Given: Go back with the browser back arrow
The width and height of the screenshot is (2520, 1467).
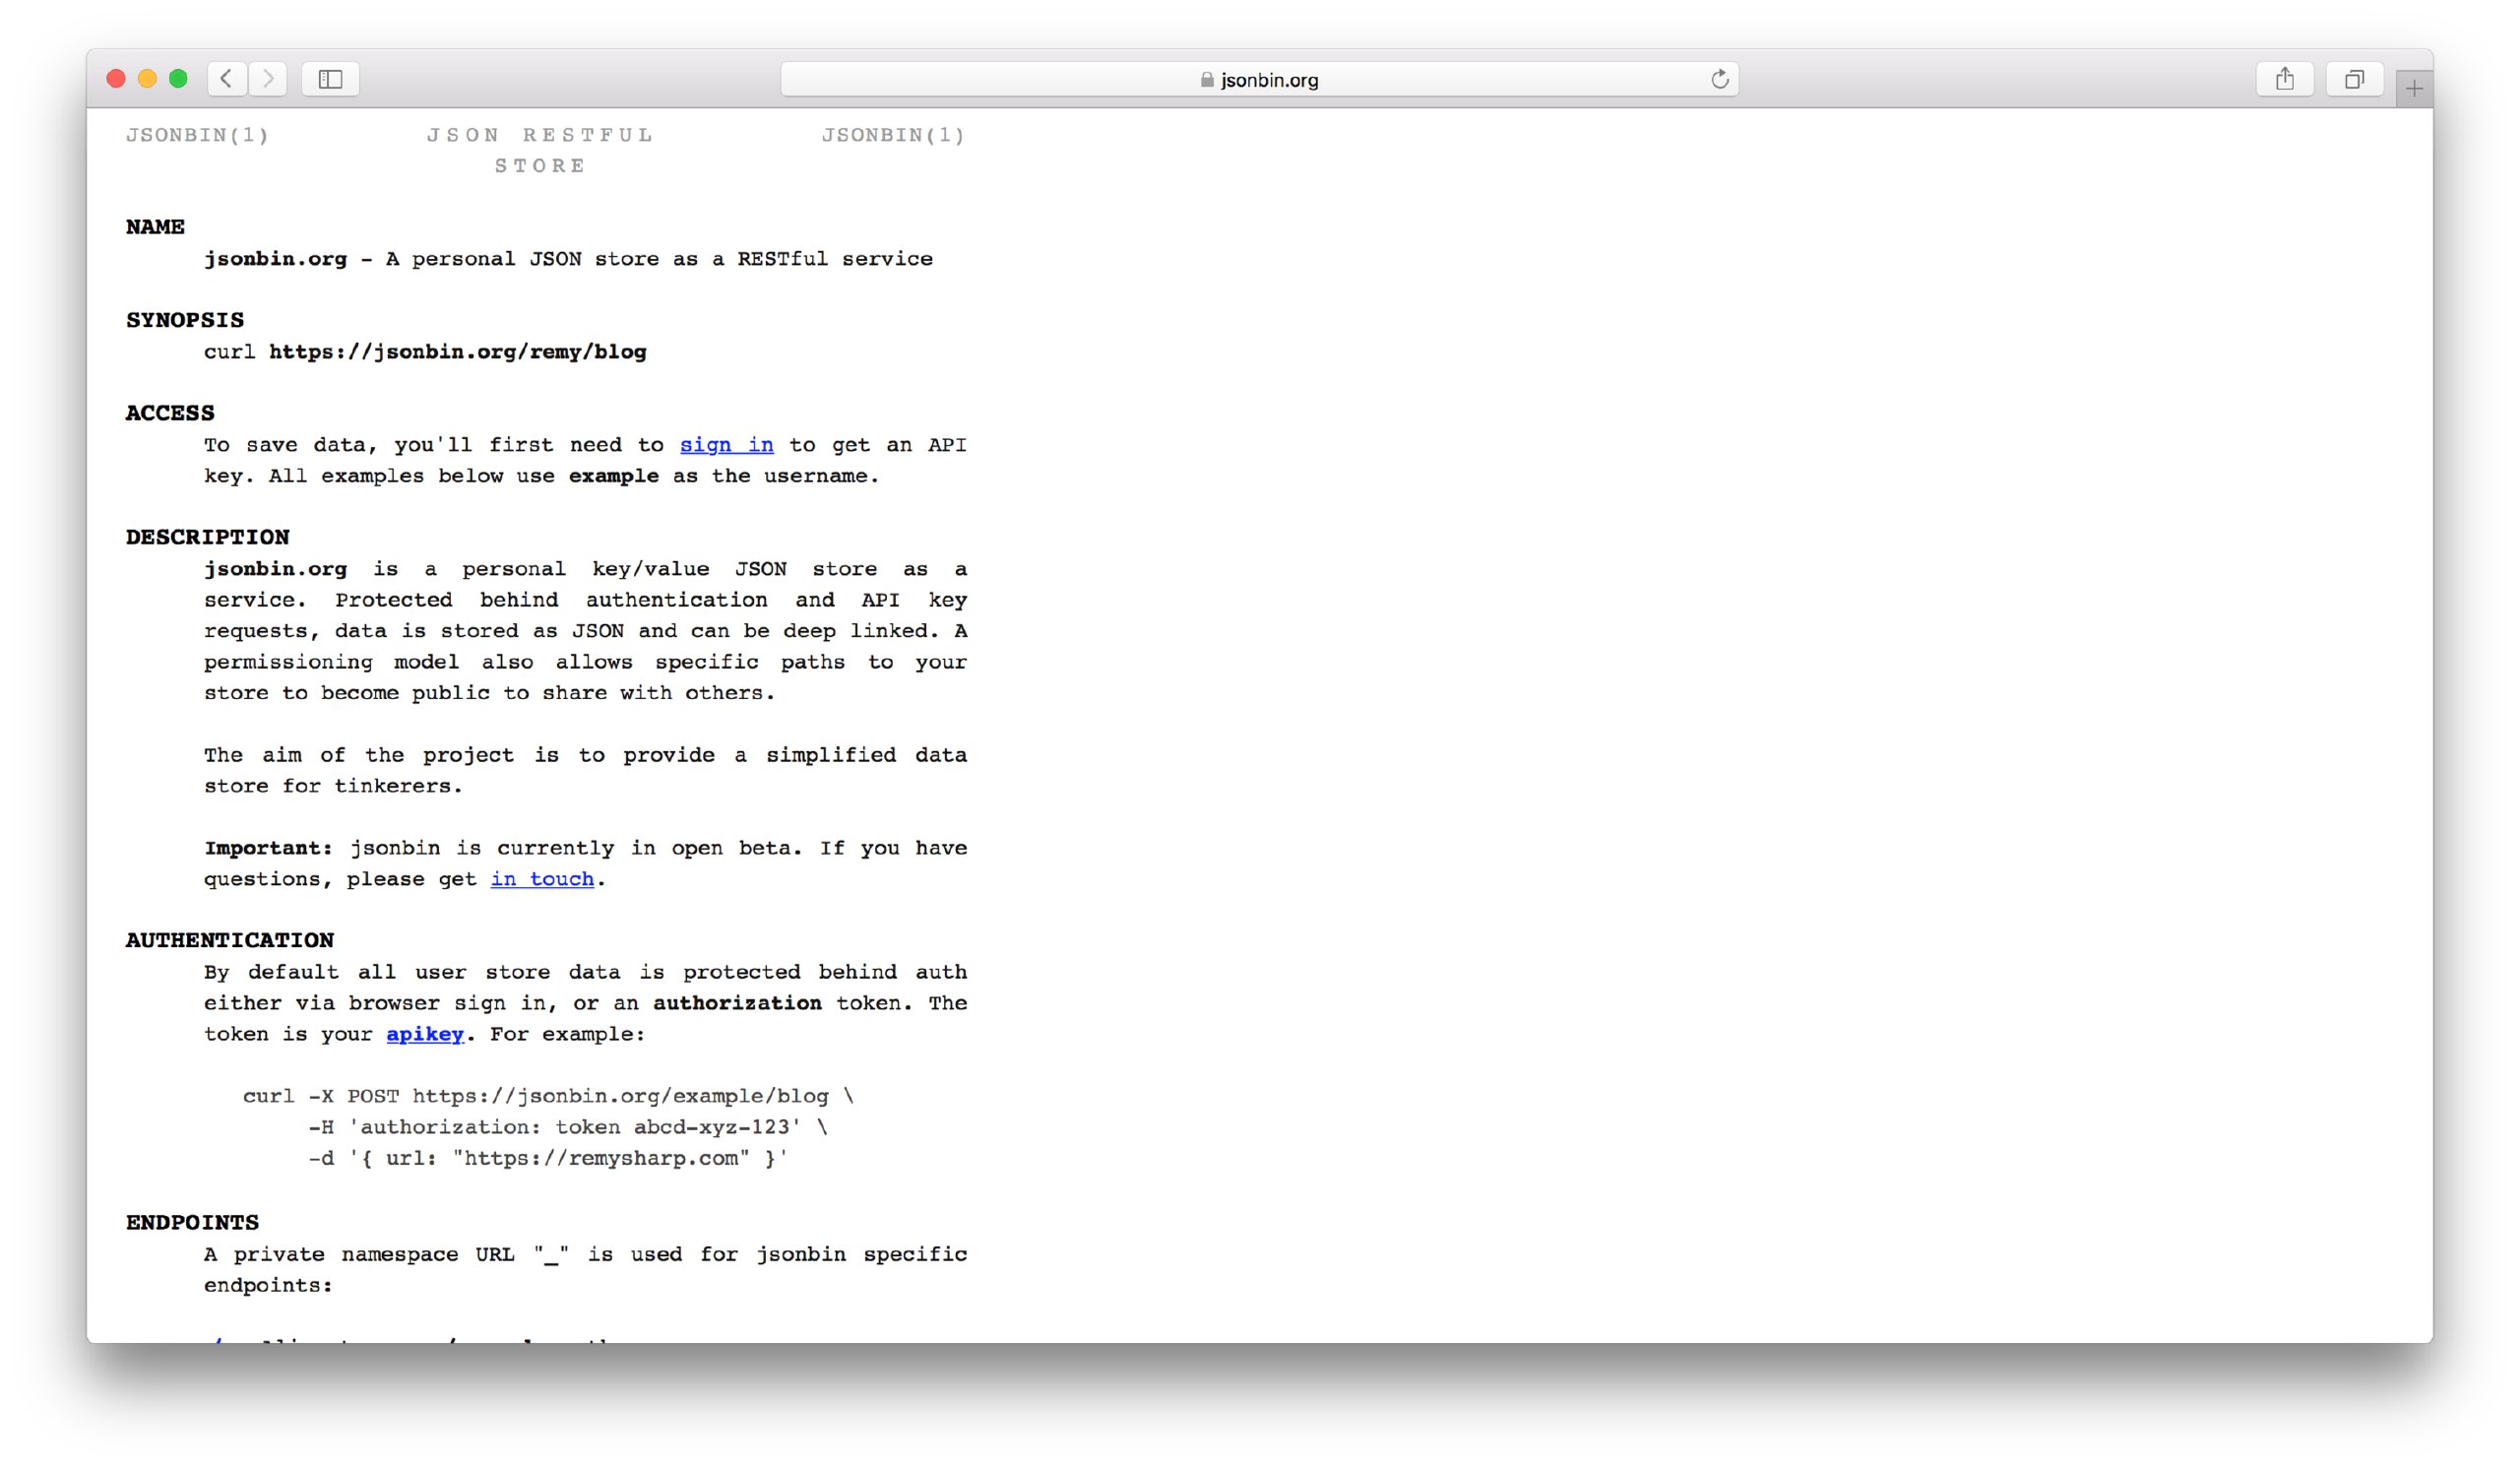Looking at the screenshot, I should click(x=227, y=79).
